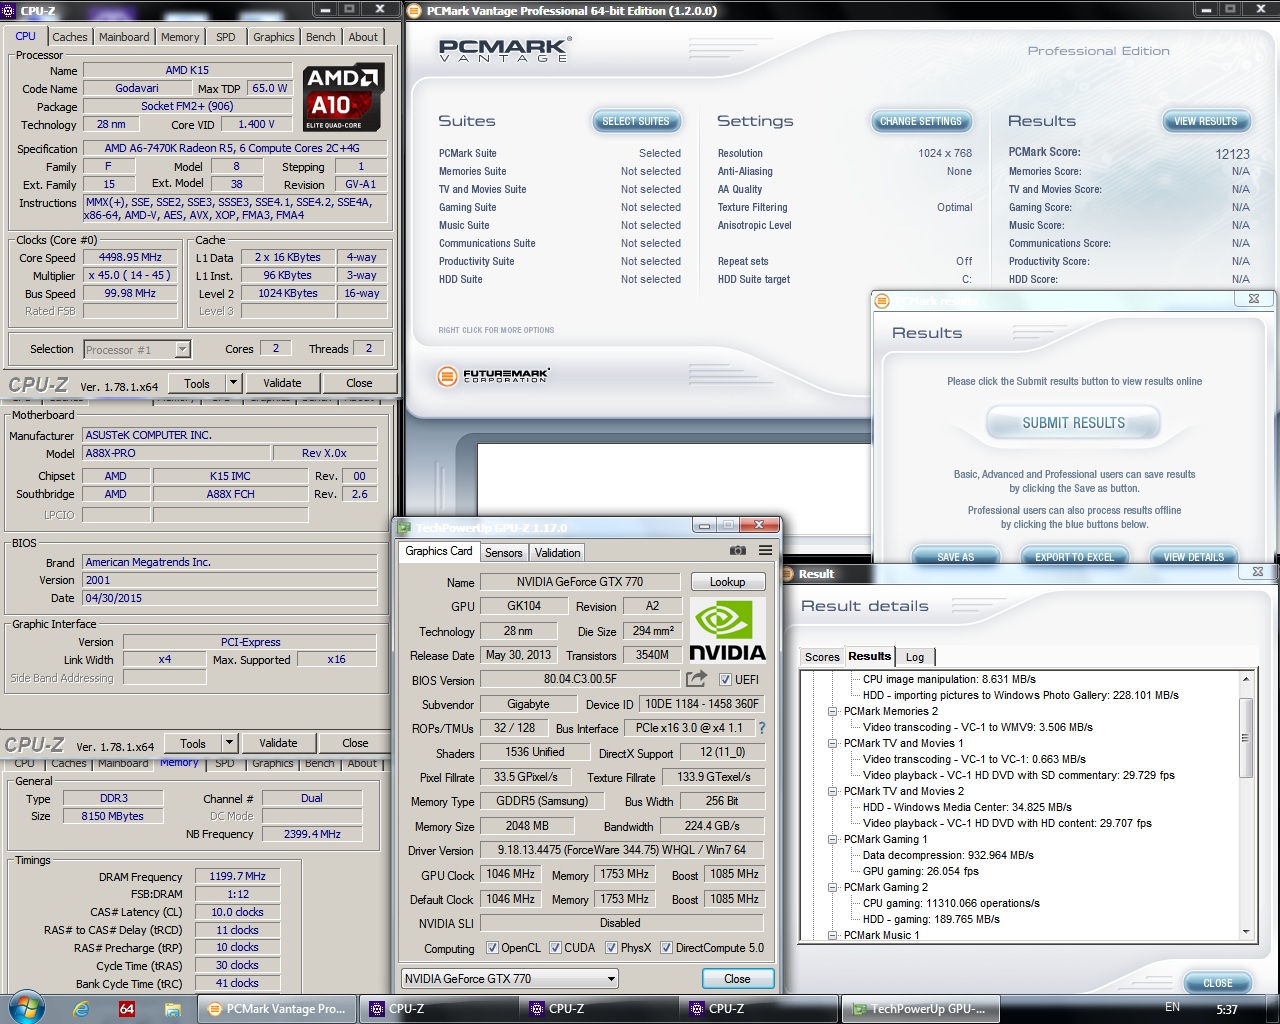Click the NVIDIA logo in GPU-Z
1280x1024 pixels.
tap(727, 631)
